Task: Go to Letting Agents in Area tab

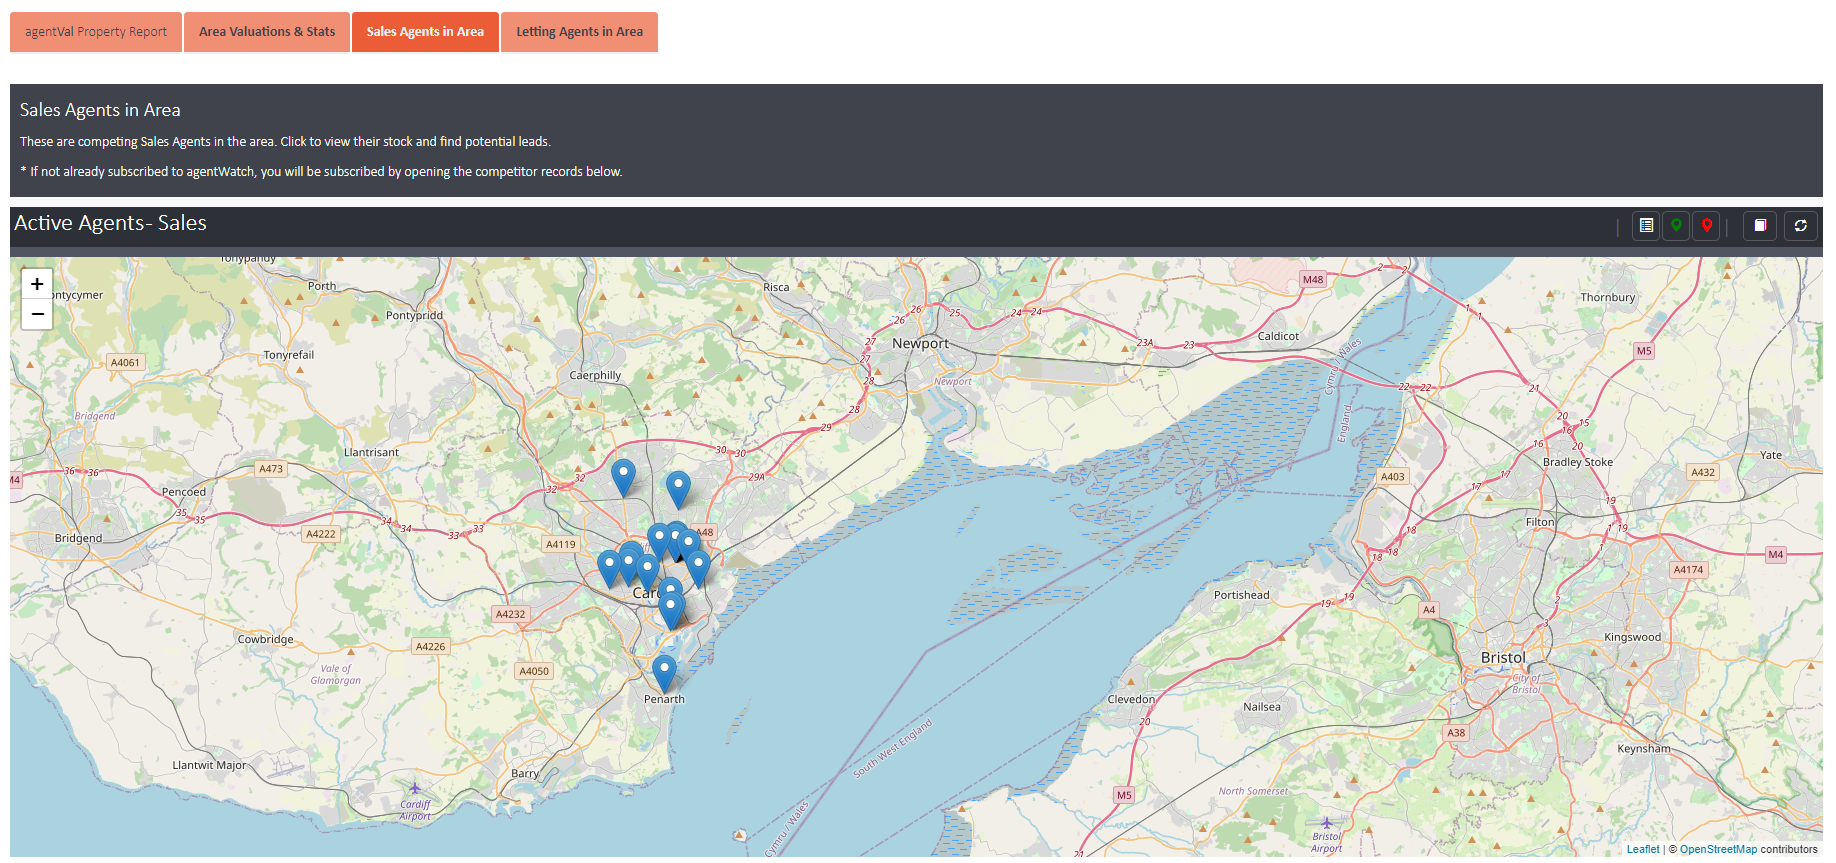Action: (x=579, y=32)
